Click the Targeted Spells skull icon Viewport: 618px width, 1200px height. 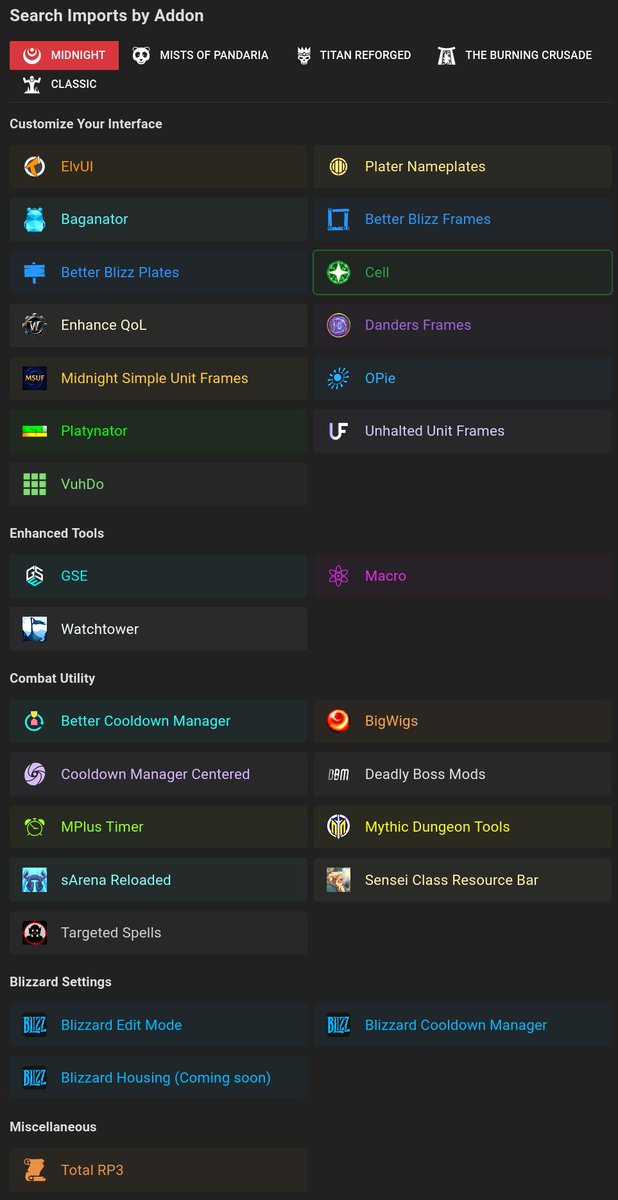(35, 934)
